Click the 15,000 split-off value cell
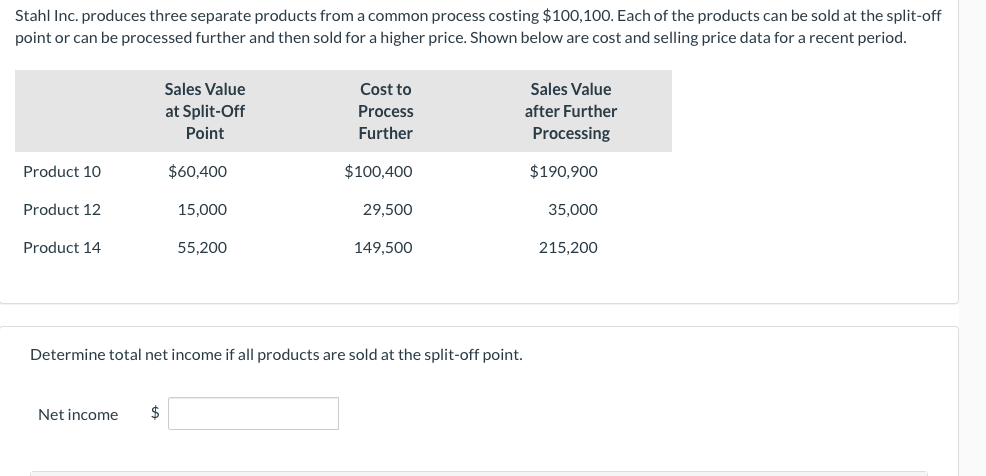Screen dimensions: 986x476 (202, 209)
